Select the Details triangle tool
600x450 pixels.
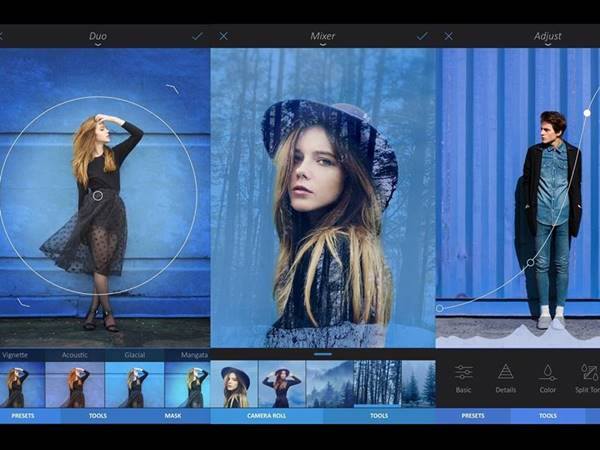[x=505, y=377]
